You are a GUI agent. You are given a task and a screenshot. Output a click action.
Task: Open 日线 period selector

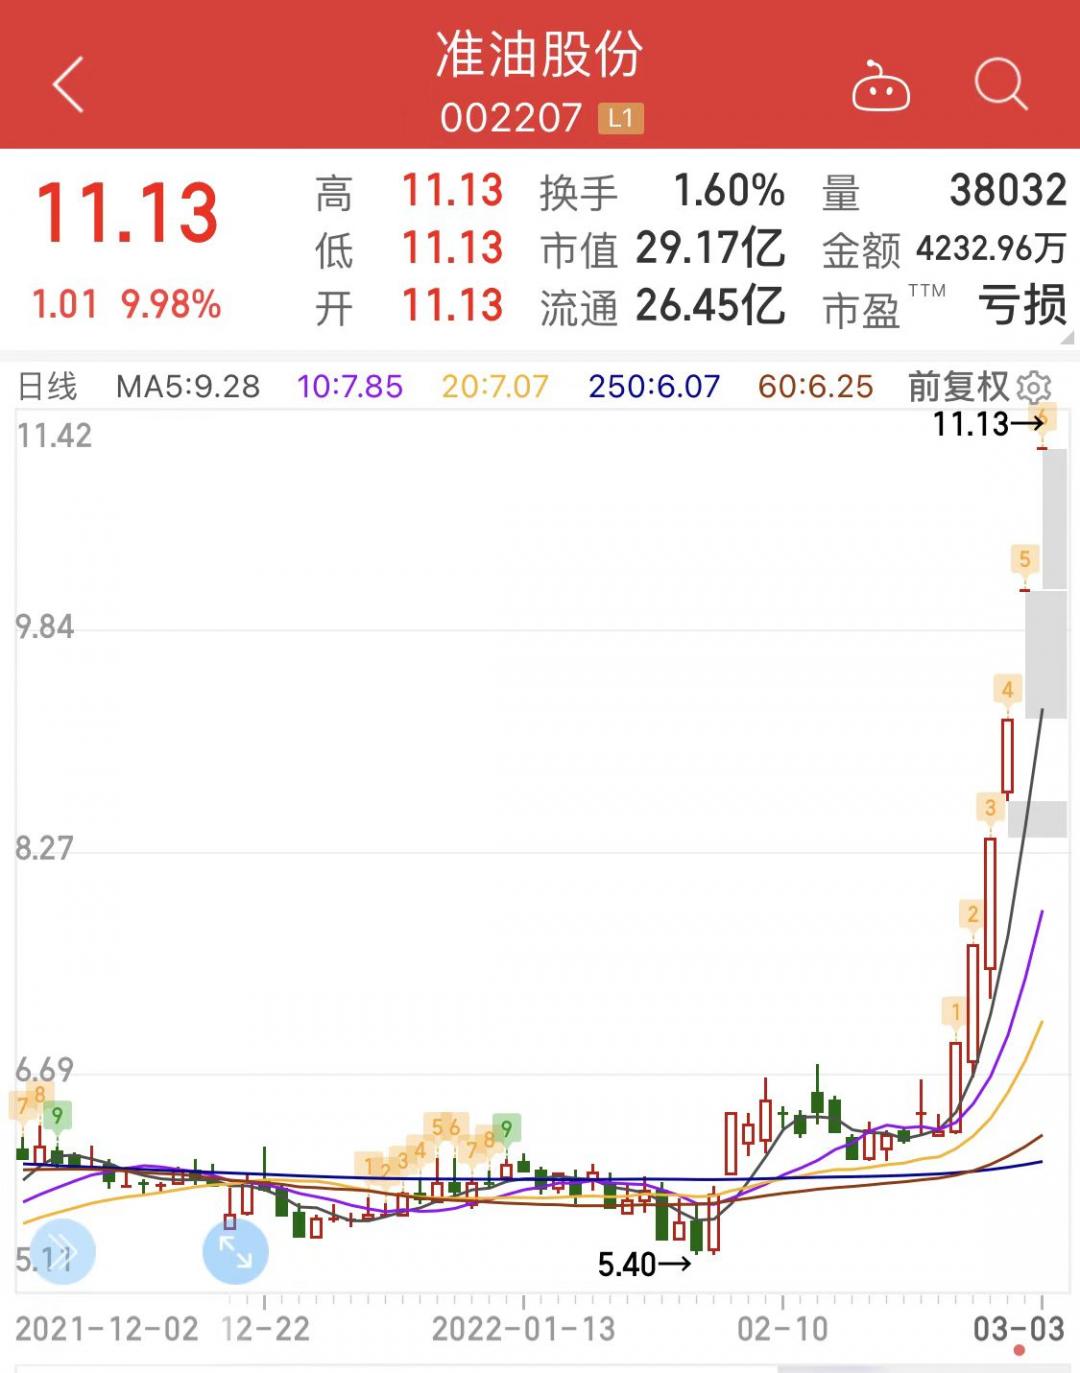47,386
